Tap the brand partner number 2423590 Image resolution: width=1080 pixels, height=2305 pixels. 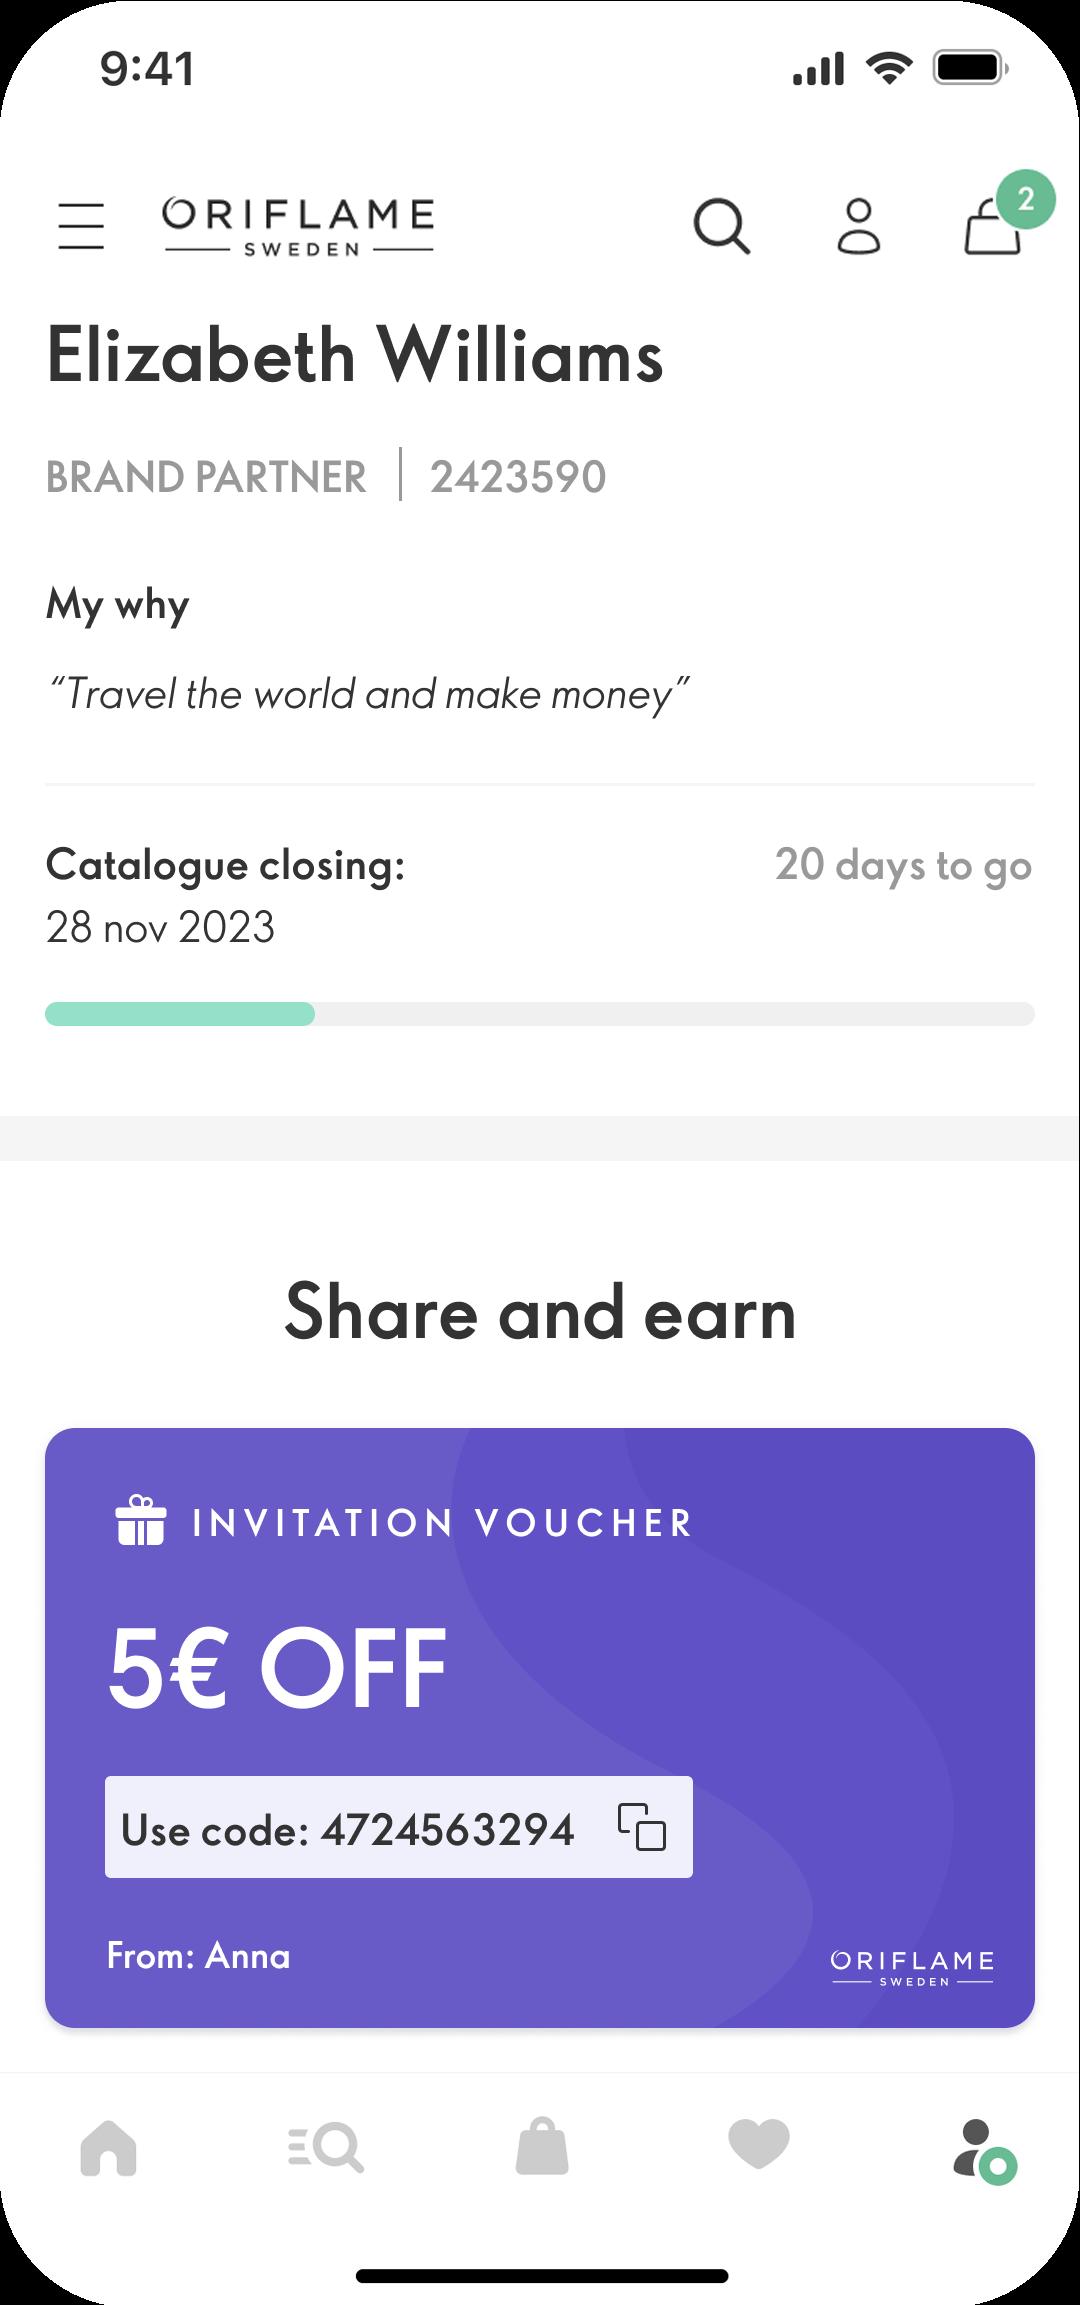click(518, 477)
